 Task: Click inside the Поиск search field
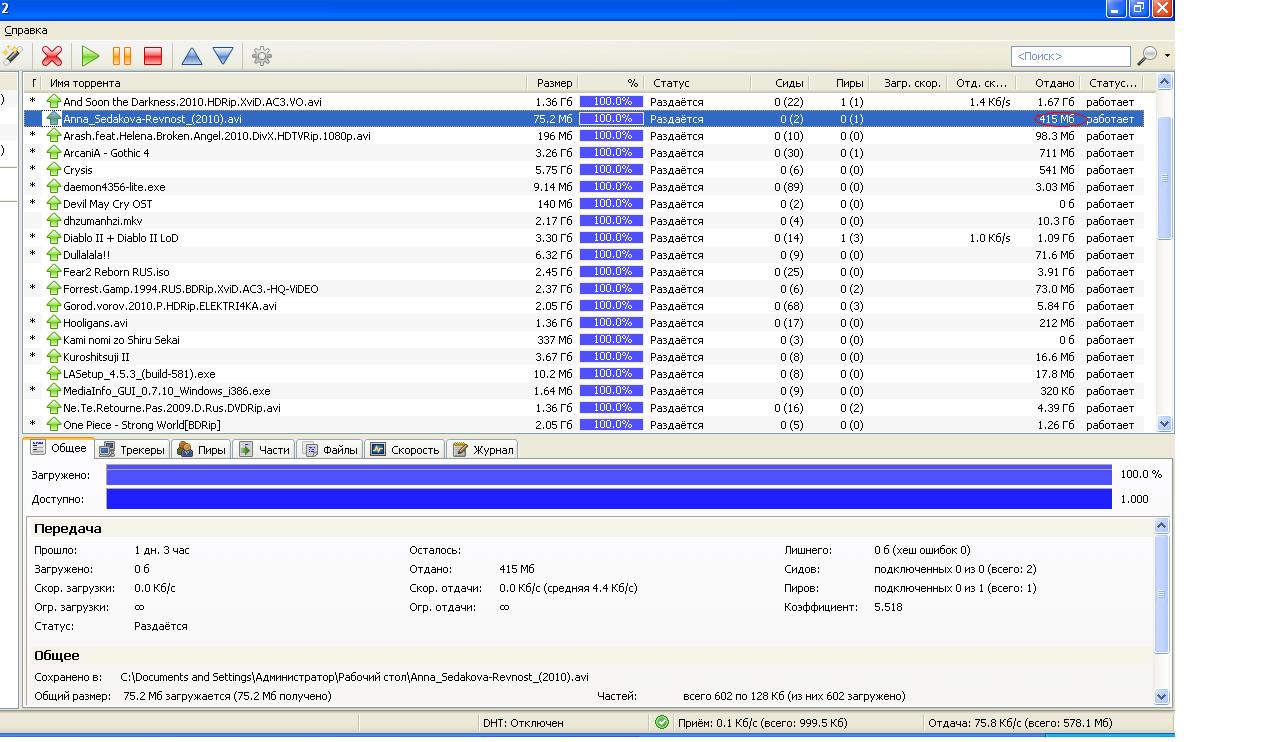1069,56
